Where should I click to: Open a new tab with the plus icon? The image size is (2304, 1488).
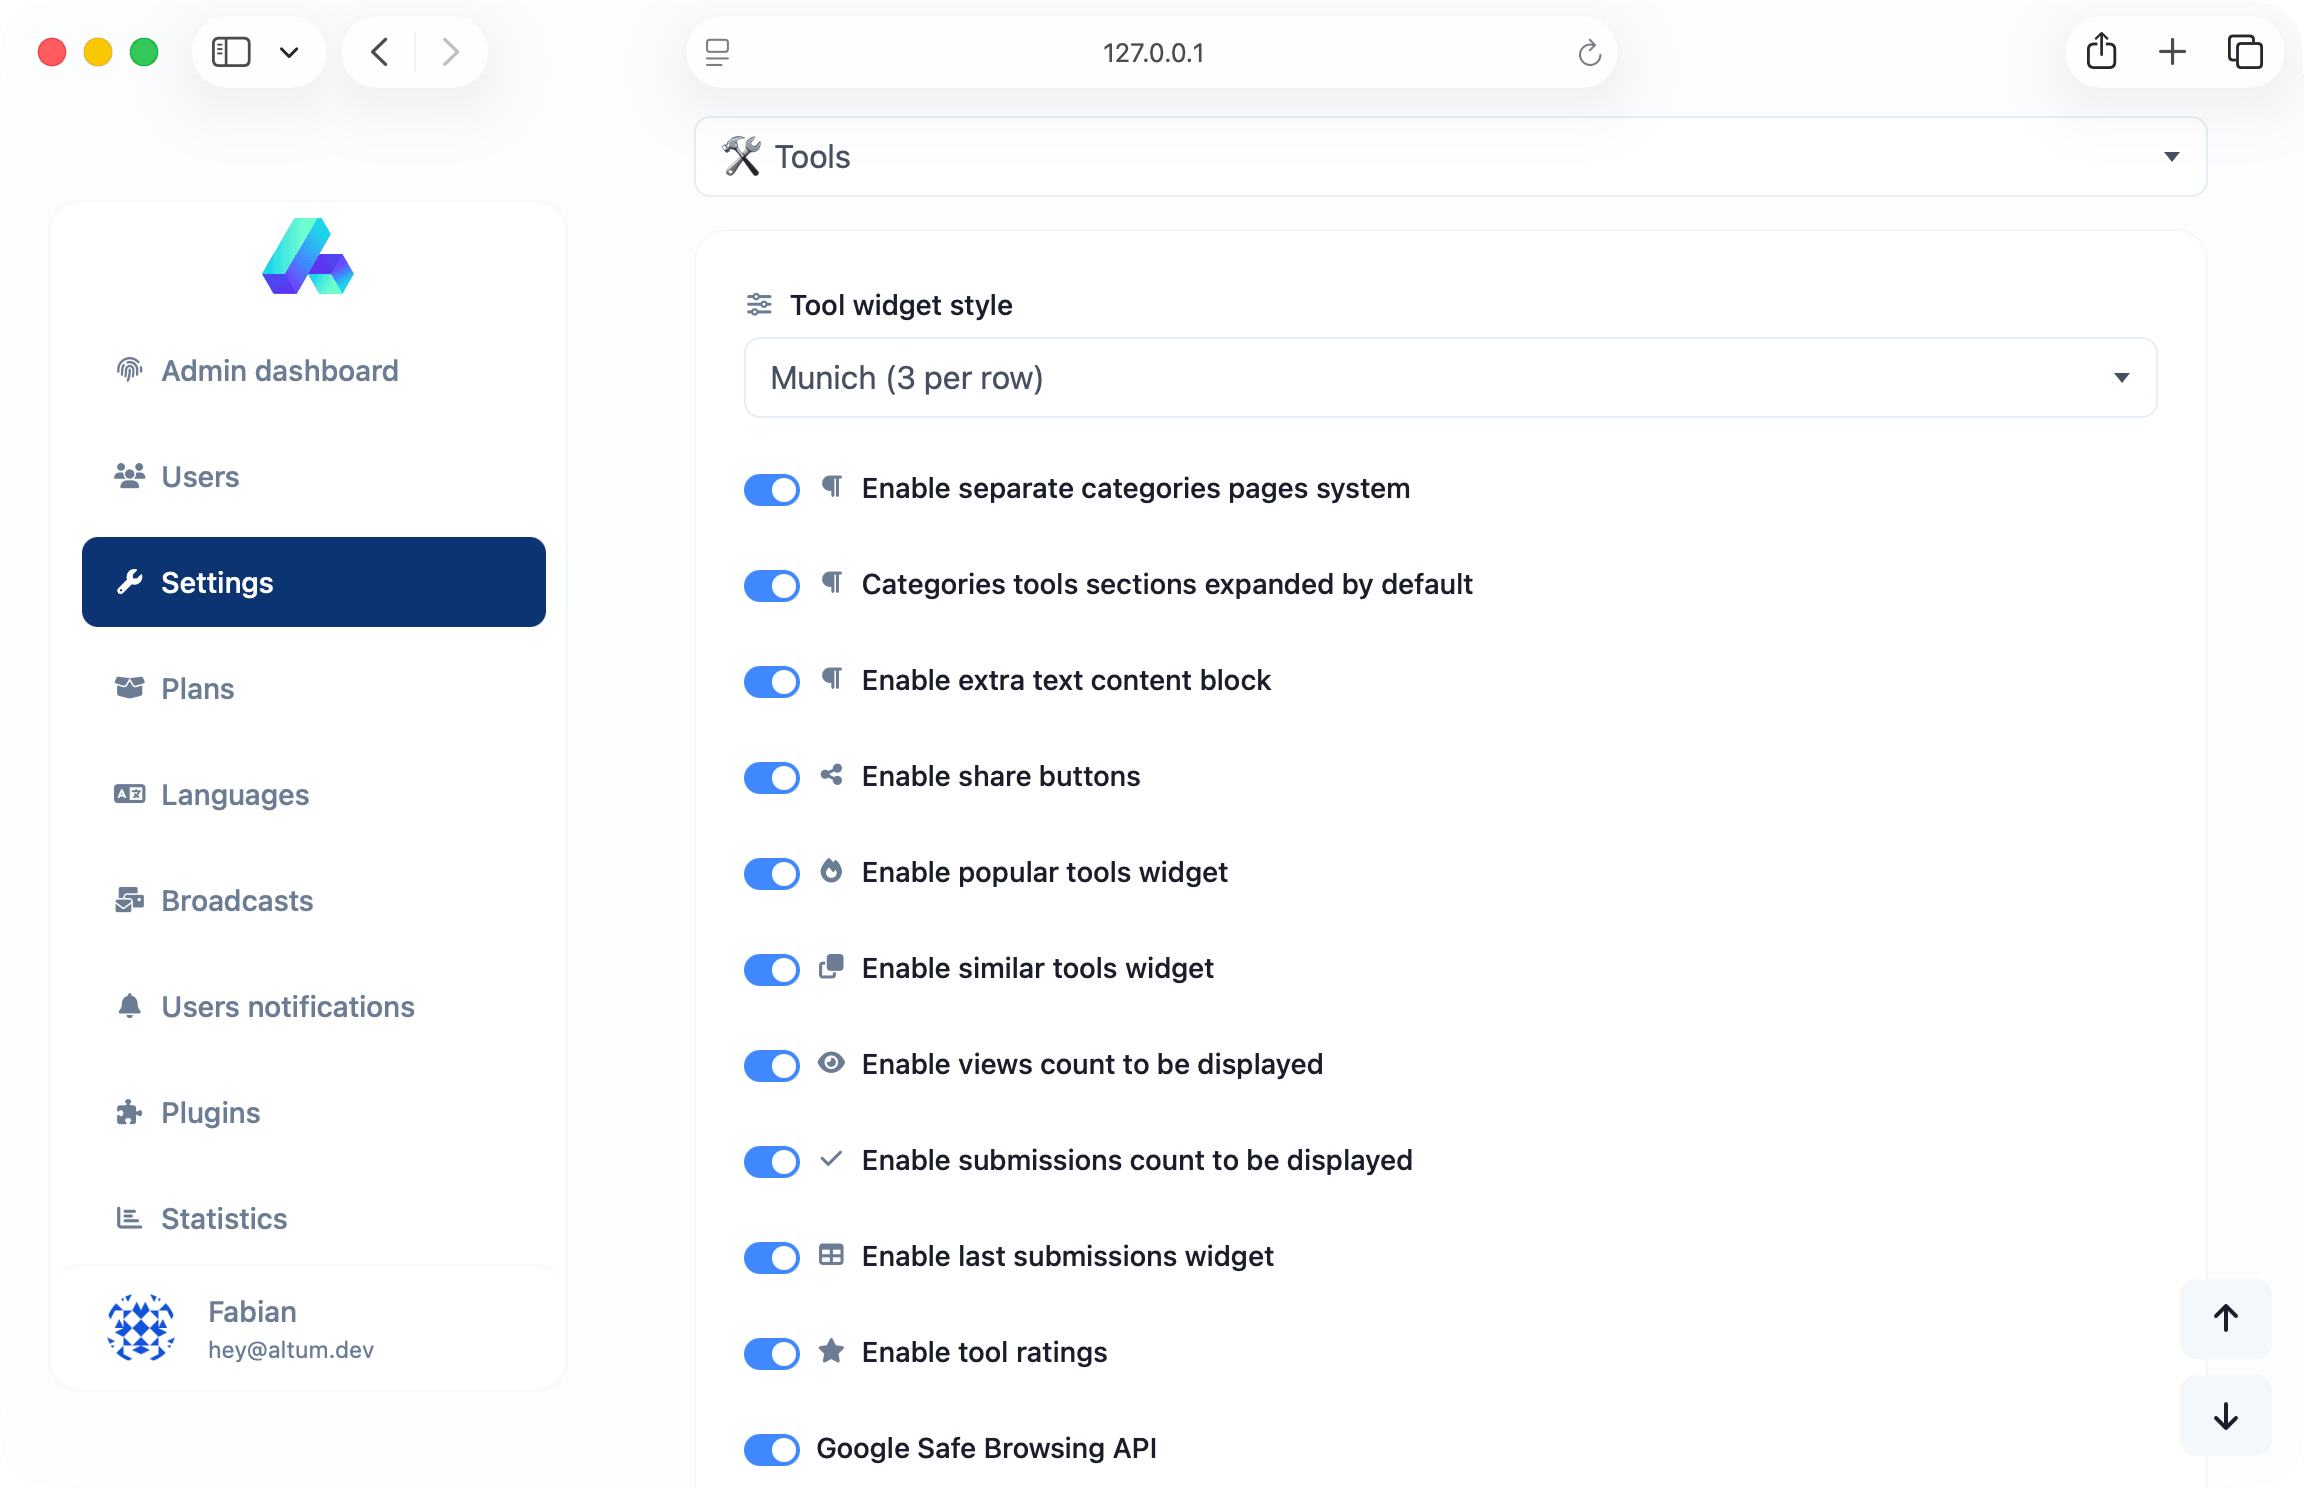coord(2172,51)
